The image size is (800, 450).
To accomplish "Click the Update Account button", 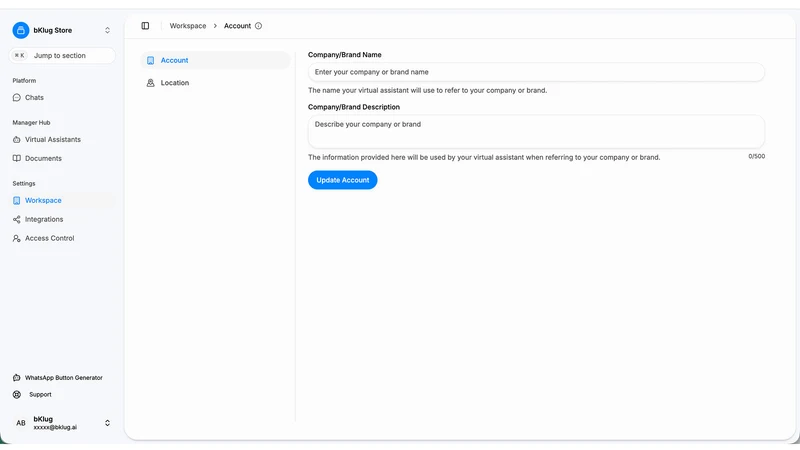I will pos(342,180).
